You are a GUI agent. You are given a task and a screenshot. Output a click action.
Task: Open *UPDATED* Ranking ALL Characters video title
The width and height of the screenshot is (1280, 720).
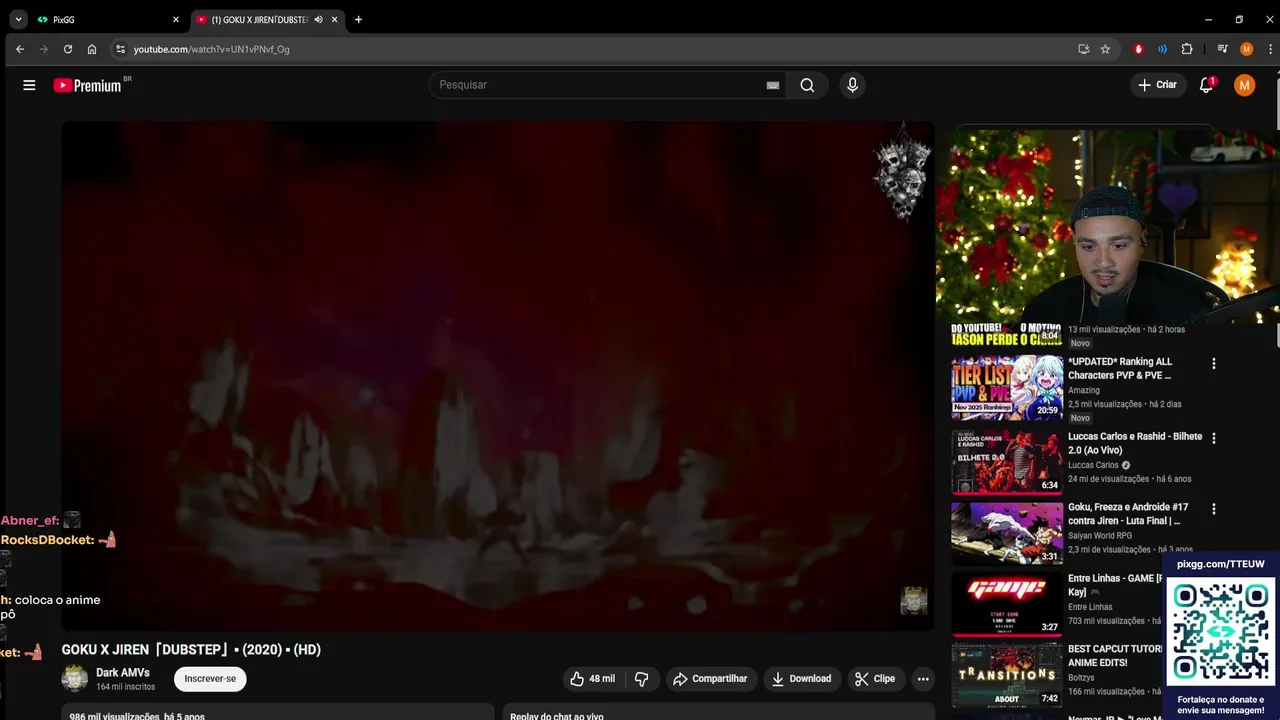point(1120,368)
